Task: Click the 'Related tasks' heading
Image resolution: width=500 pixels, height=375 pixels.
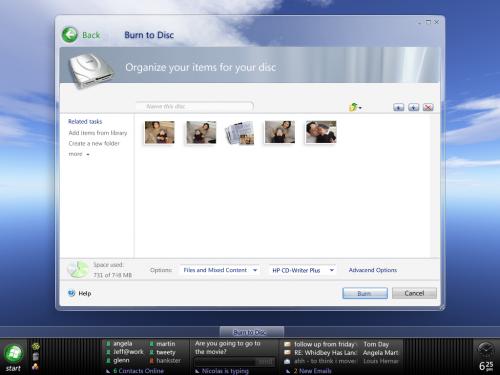Action: click(85, 121)
